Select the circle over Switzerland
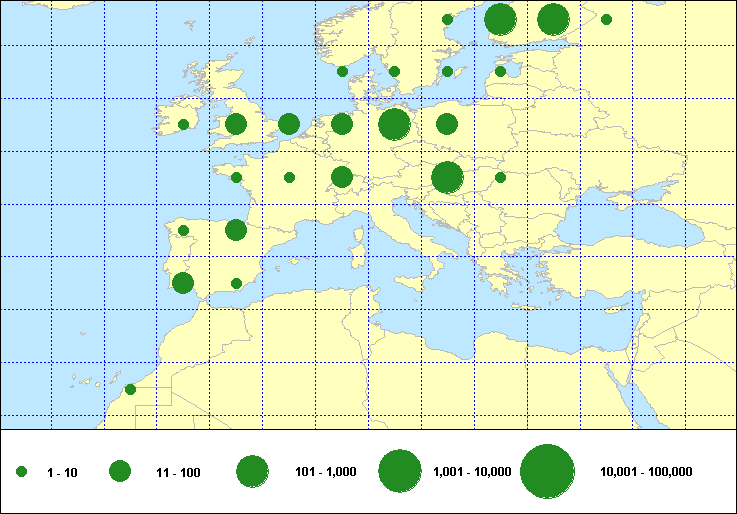The width and height of the screenshot is (737, 514). point(342,177)
